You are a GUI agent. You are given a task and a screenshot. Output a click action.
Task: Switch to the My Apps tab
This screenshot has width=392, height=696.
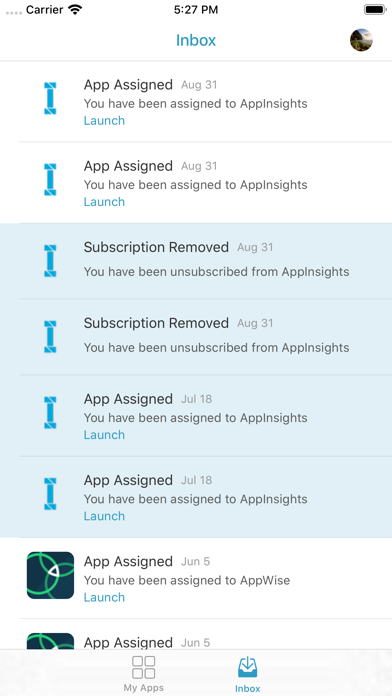point(143,674)
